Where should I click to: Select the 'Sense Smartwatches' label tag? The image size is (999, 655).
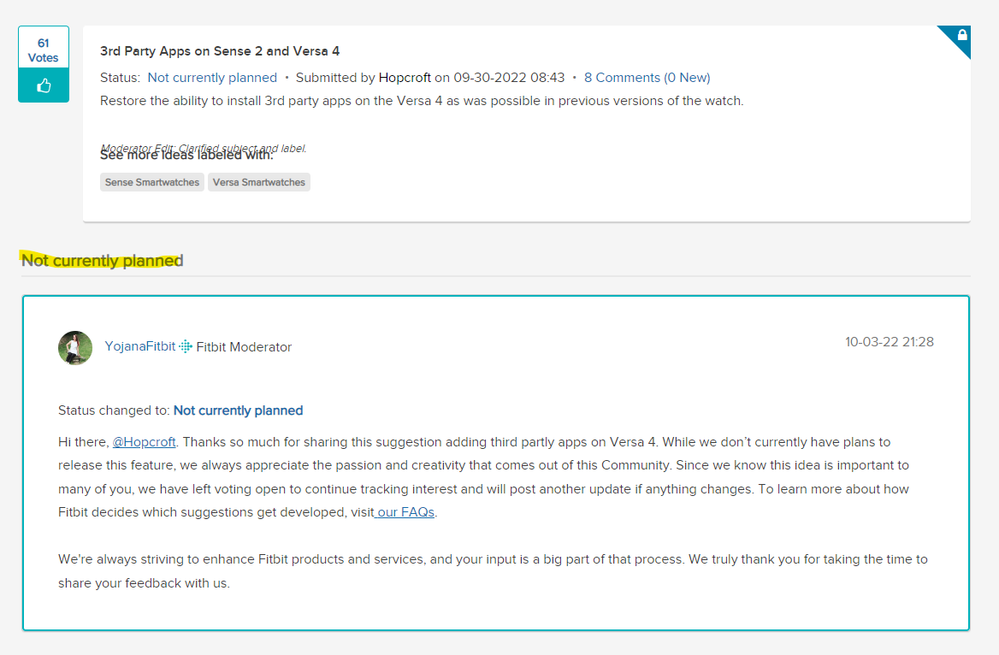coord(152,182)
